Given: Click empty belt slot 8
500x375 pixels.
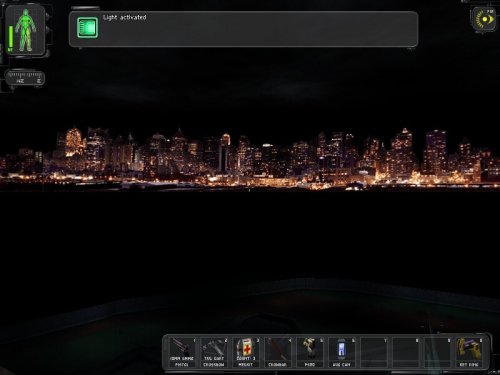Looking at the screenshot, I should (x=406, y=352).
